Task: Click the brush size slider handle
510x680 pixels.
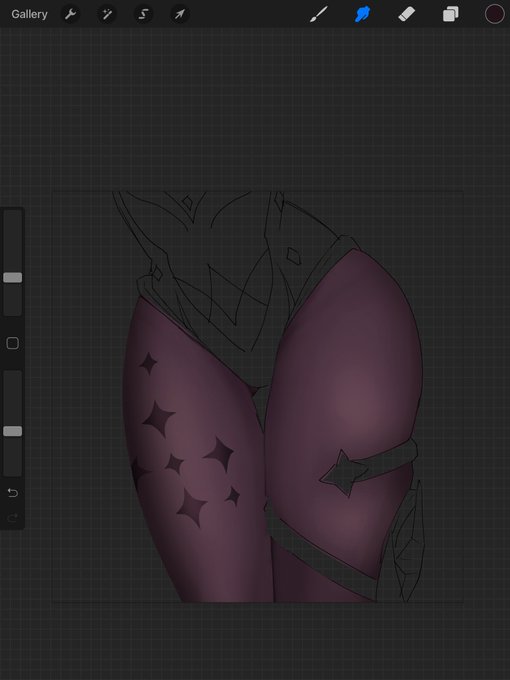Action: point(13,278)
